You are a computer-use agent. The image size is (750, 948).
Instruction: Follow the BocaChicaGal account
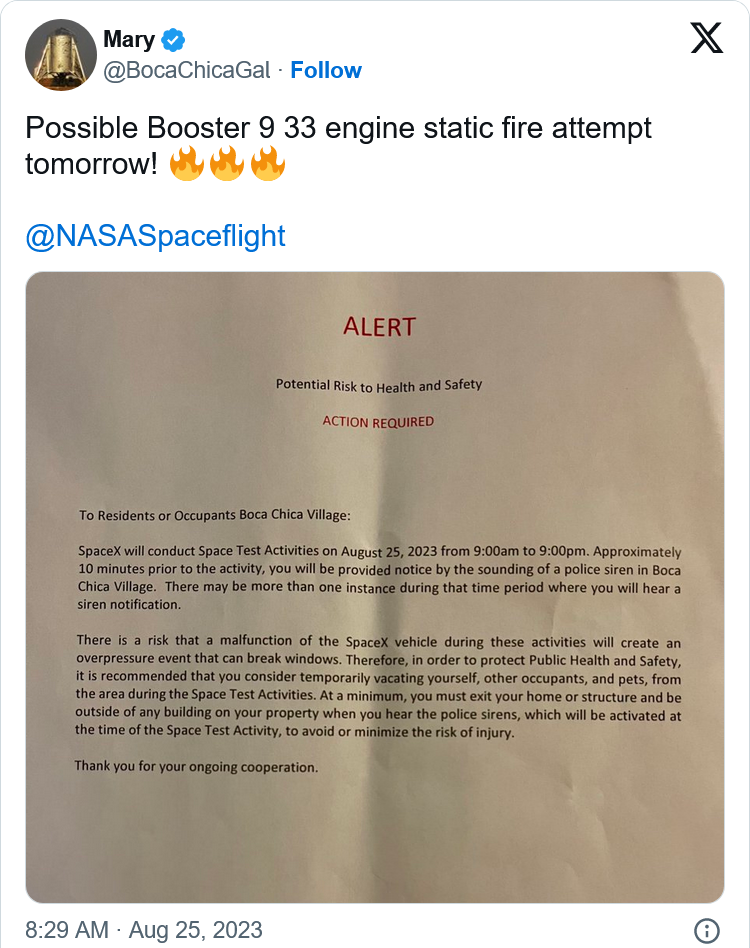point(326,70)
